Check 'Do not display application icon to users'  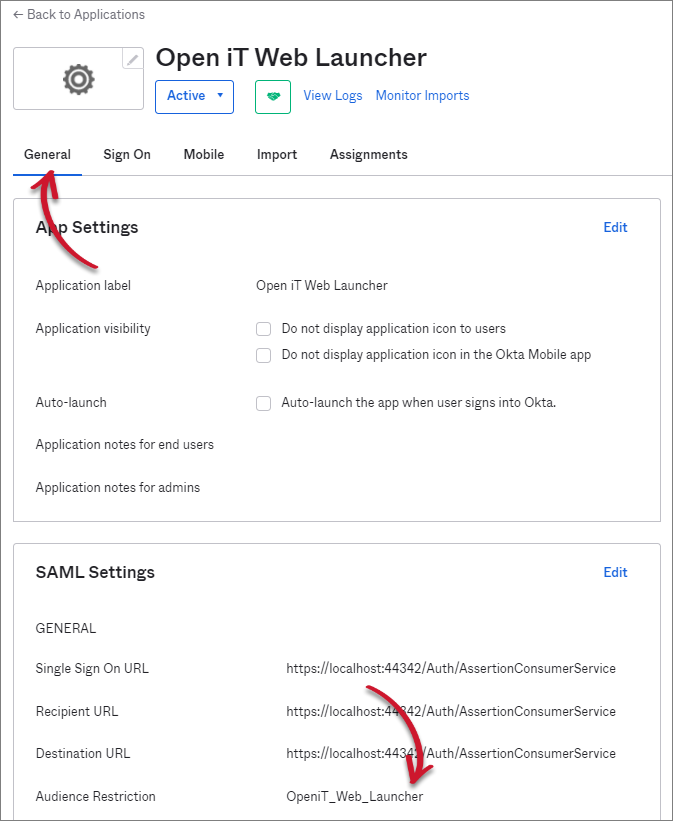click(264, 329)
